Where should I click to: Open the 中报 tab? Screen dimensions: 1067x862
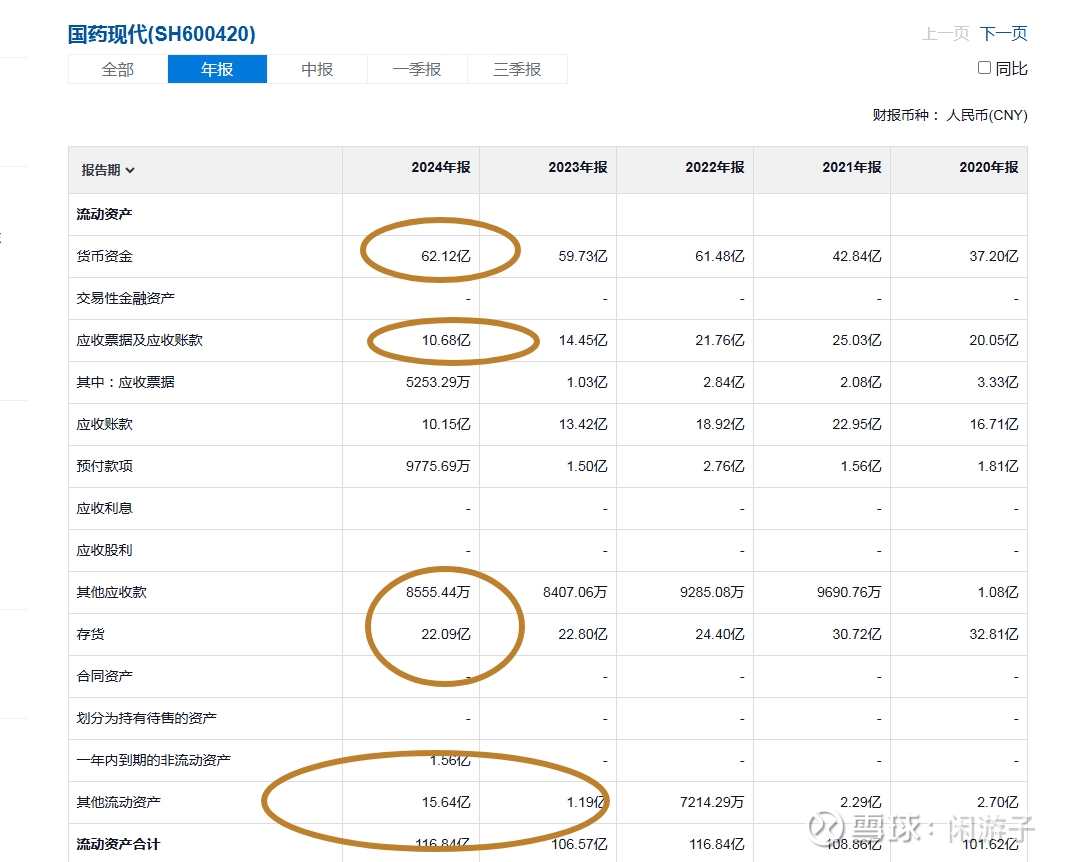317,69
